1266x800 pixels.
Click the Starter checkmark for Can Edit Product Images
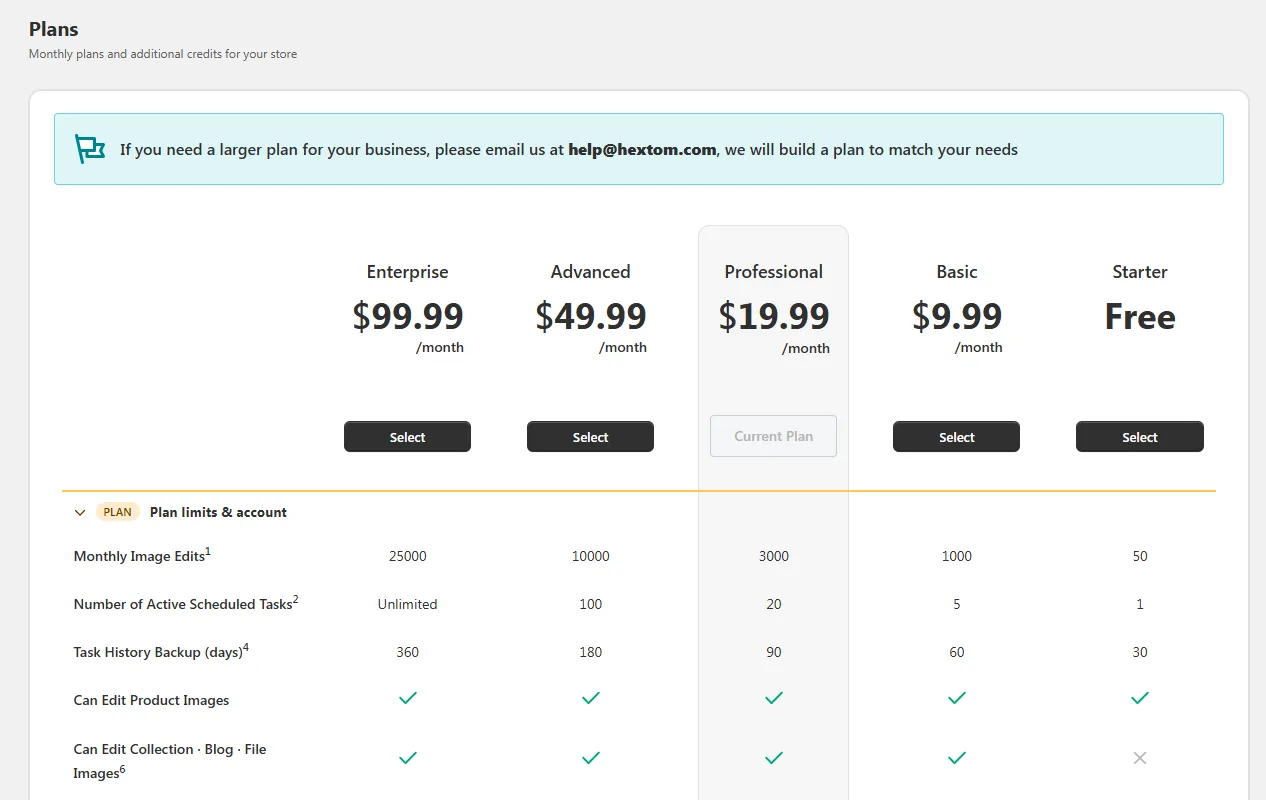coord(1140,698)
